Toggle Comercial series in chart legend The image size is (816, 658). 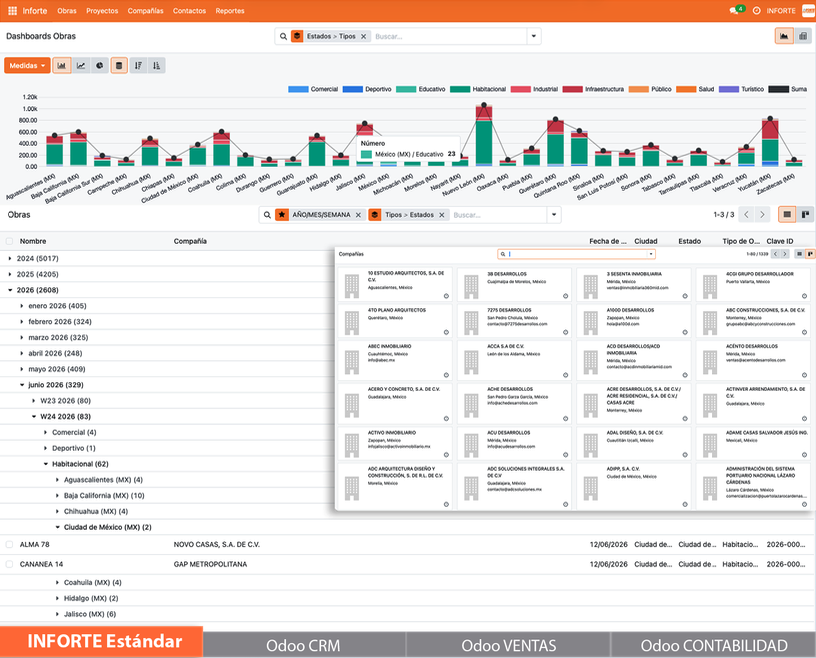pos(313,89)
